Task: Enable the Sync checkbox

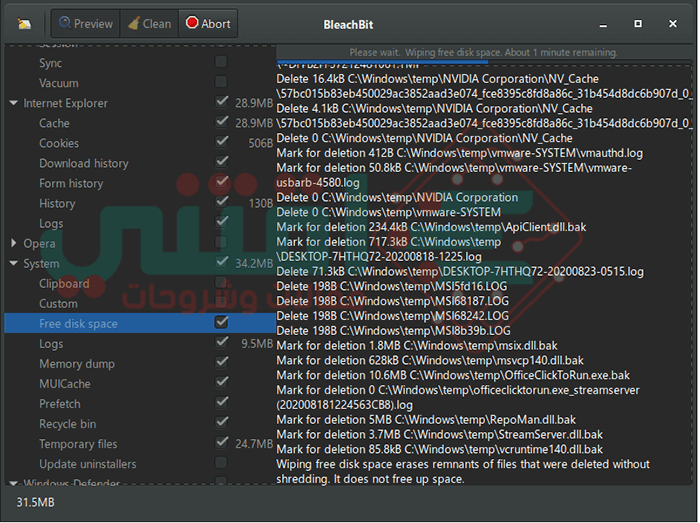Action: [221, 62]
